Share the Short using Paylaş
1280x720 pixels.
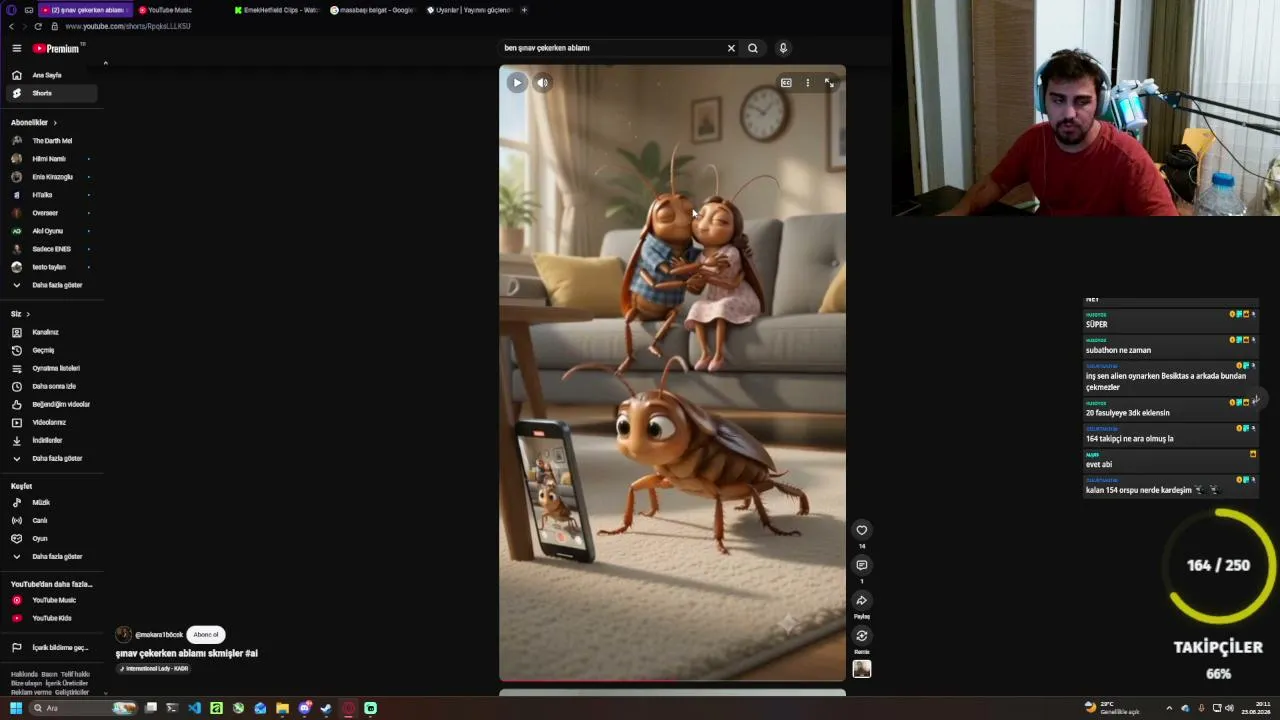coord(862,600)
